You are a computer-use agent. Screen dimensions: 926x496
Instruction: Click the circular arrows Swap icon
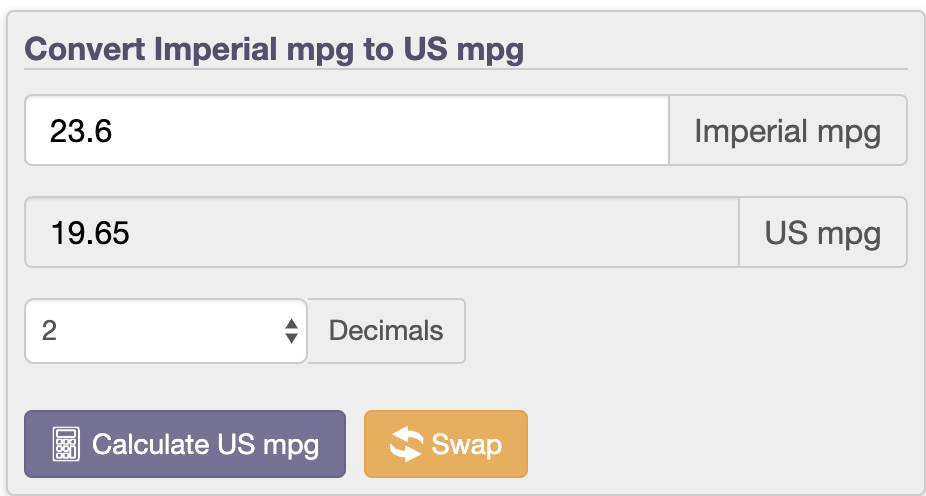coord(406,444)
